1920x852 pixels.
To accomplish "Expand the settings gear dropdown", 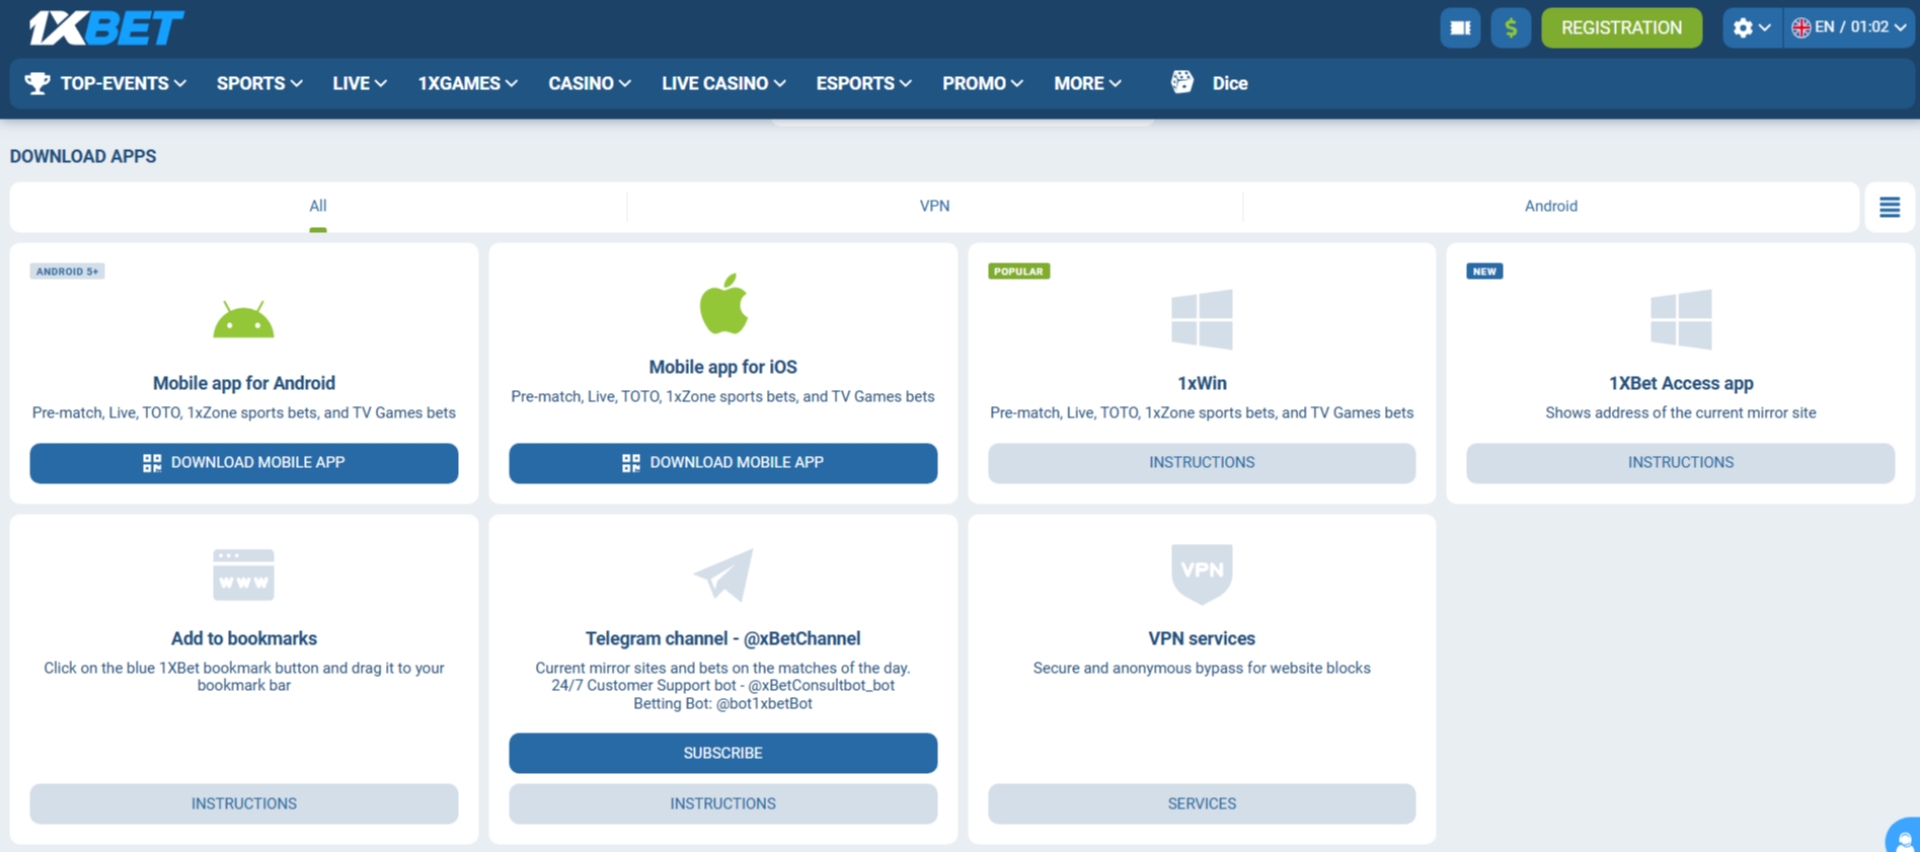I will pyautogui.click(x=1751, y=28).
